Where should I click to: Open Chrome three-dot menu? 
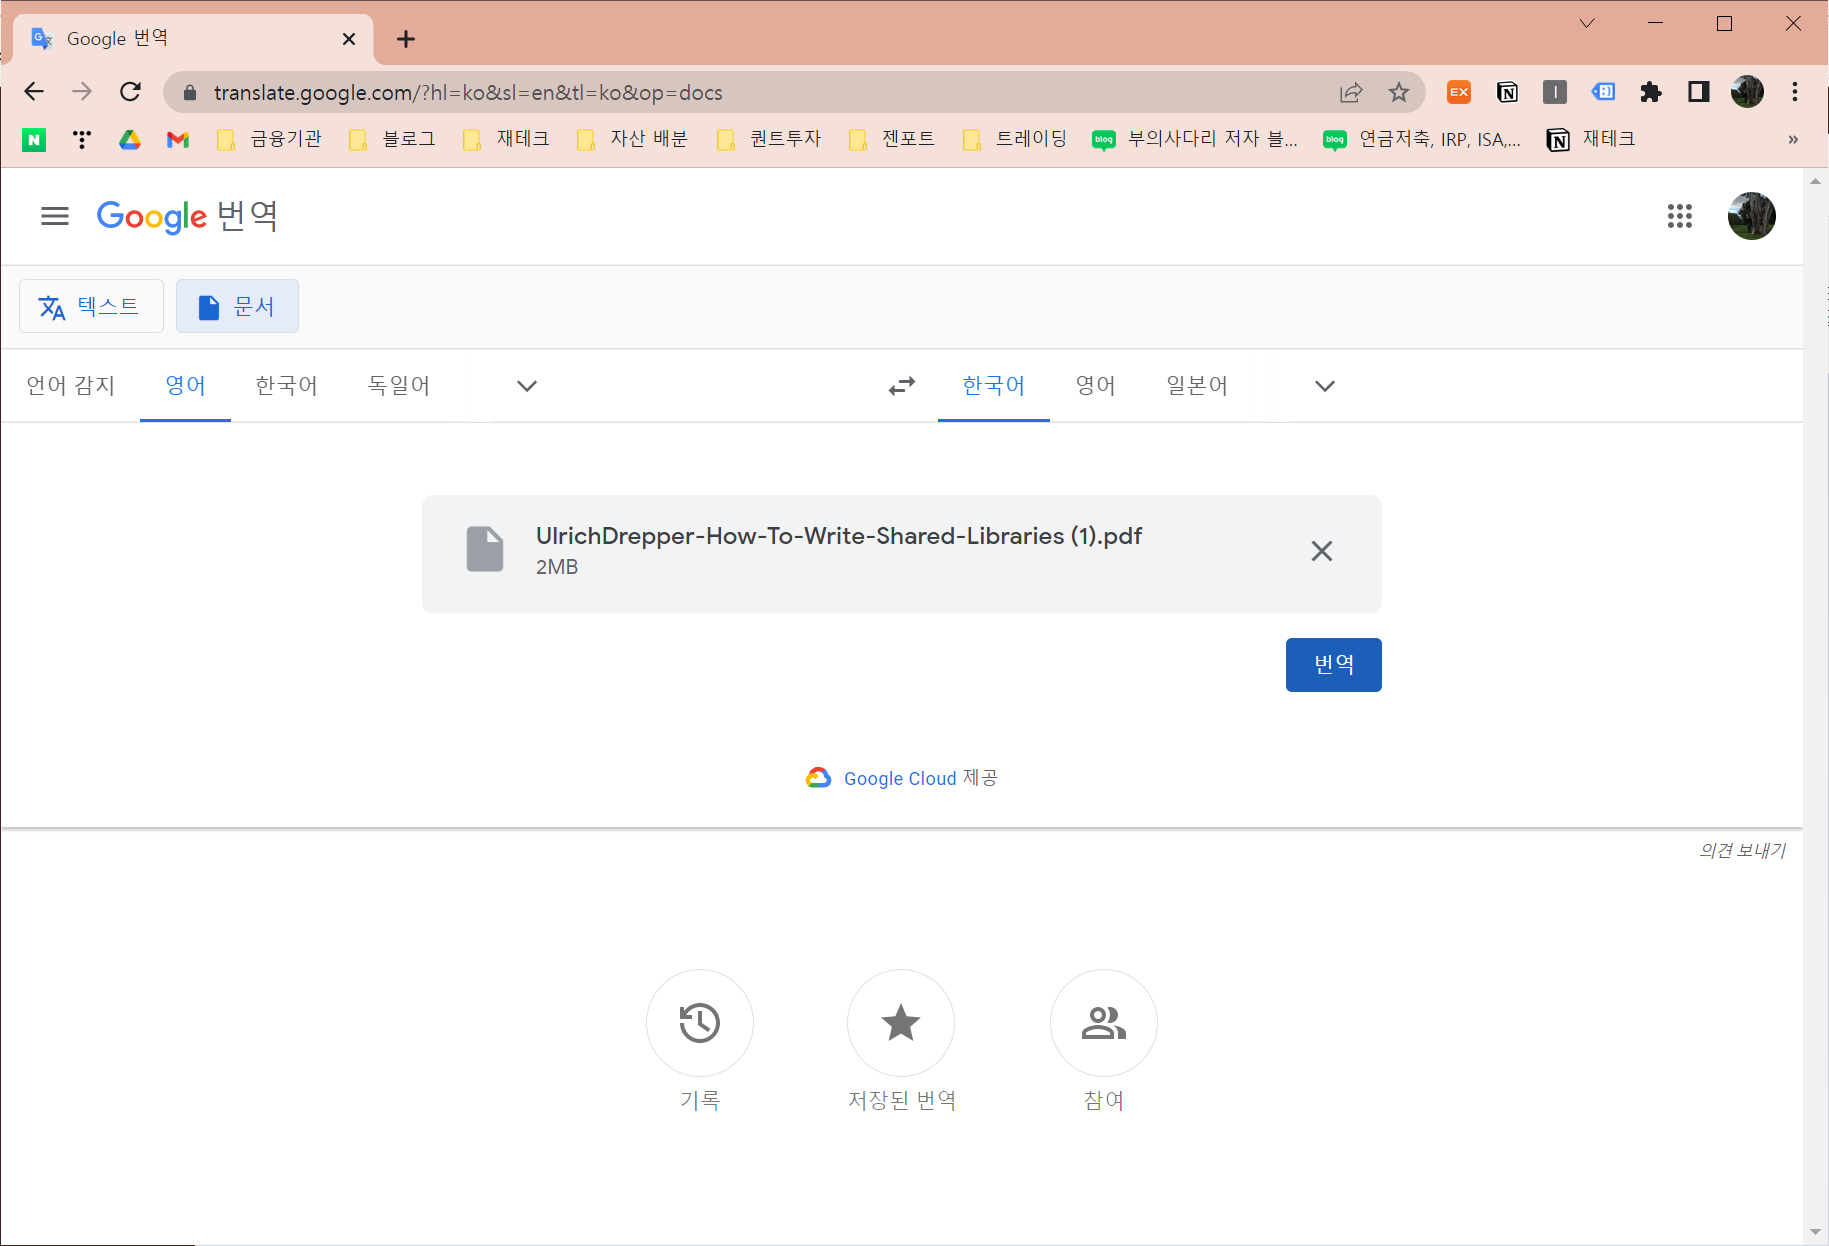tap(1795, 92)
